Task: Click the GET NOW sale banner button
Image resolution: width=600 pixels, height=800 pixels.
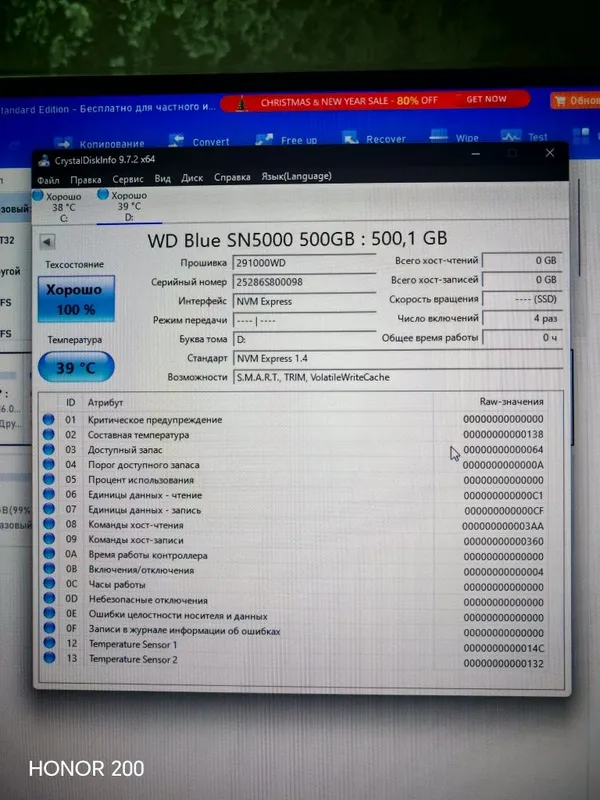Action: [x=486, y=99]
